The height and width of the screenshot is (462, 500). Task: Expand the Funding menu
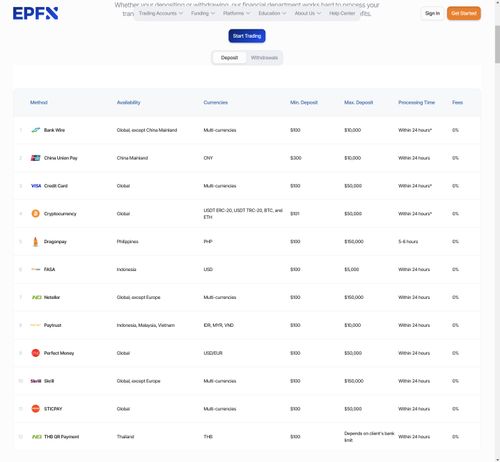click(203, 13)
